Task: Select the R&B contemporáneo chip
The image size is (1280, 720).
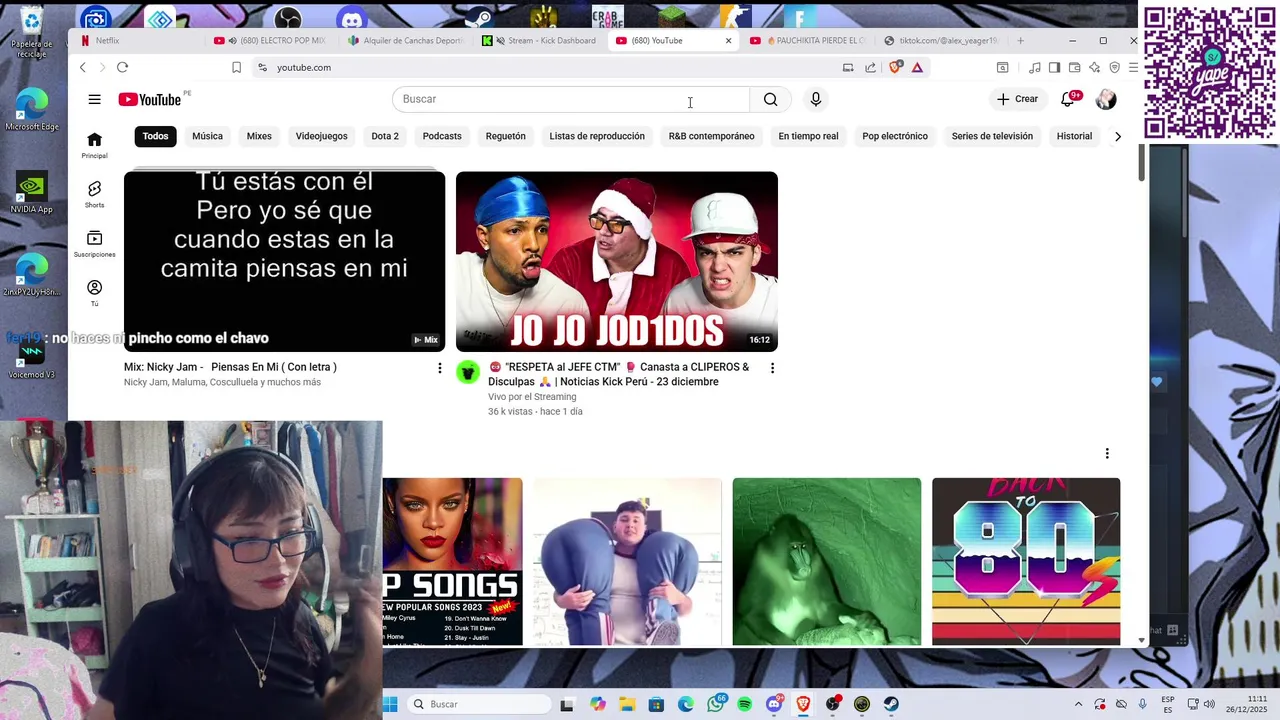Action: pos(711,136)
